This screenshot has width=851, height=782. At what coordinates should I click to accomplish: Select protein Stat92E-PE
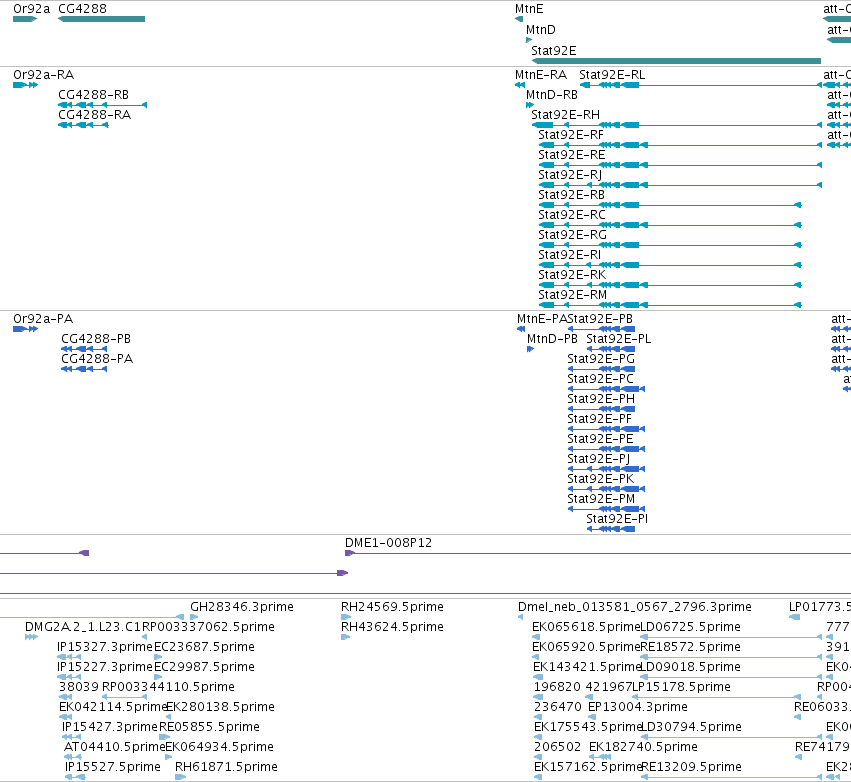pyautogui.click(x=600, y=440)
